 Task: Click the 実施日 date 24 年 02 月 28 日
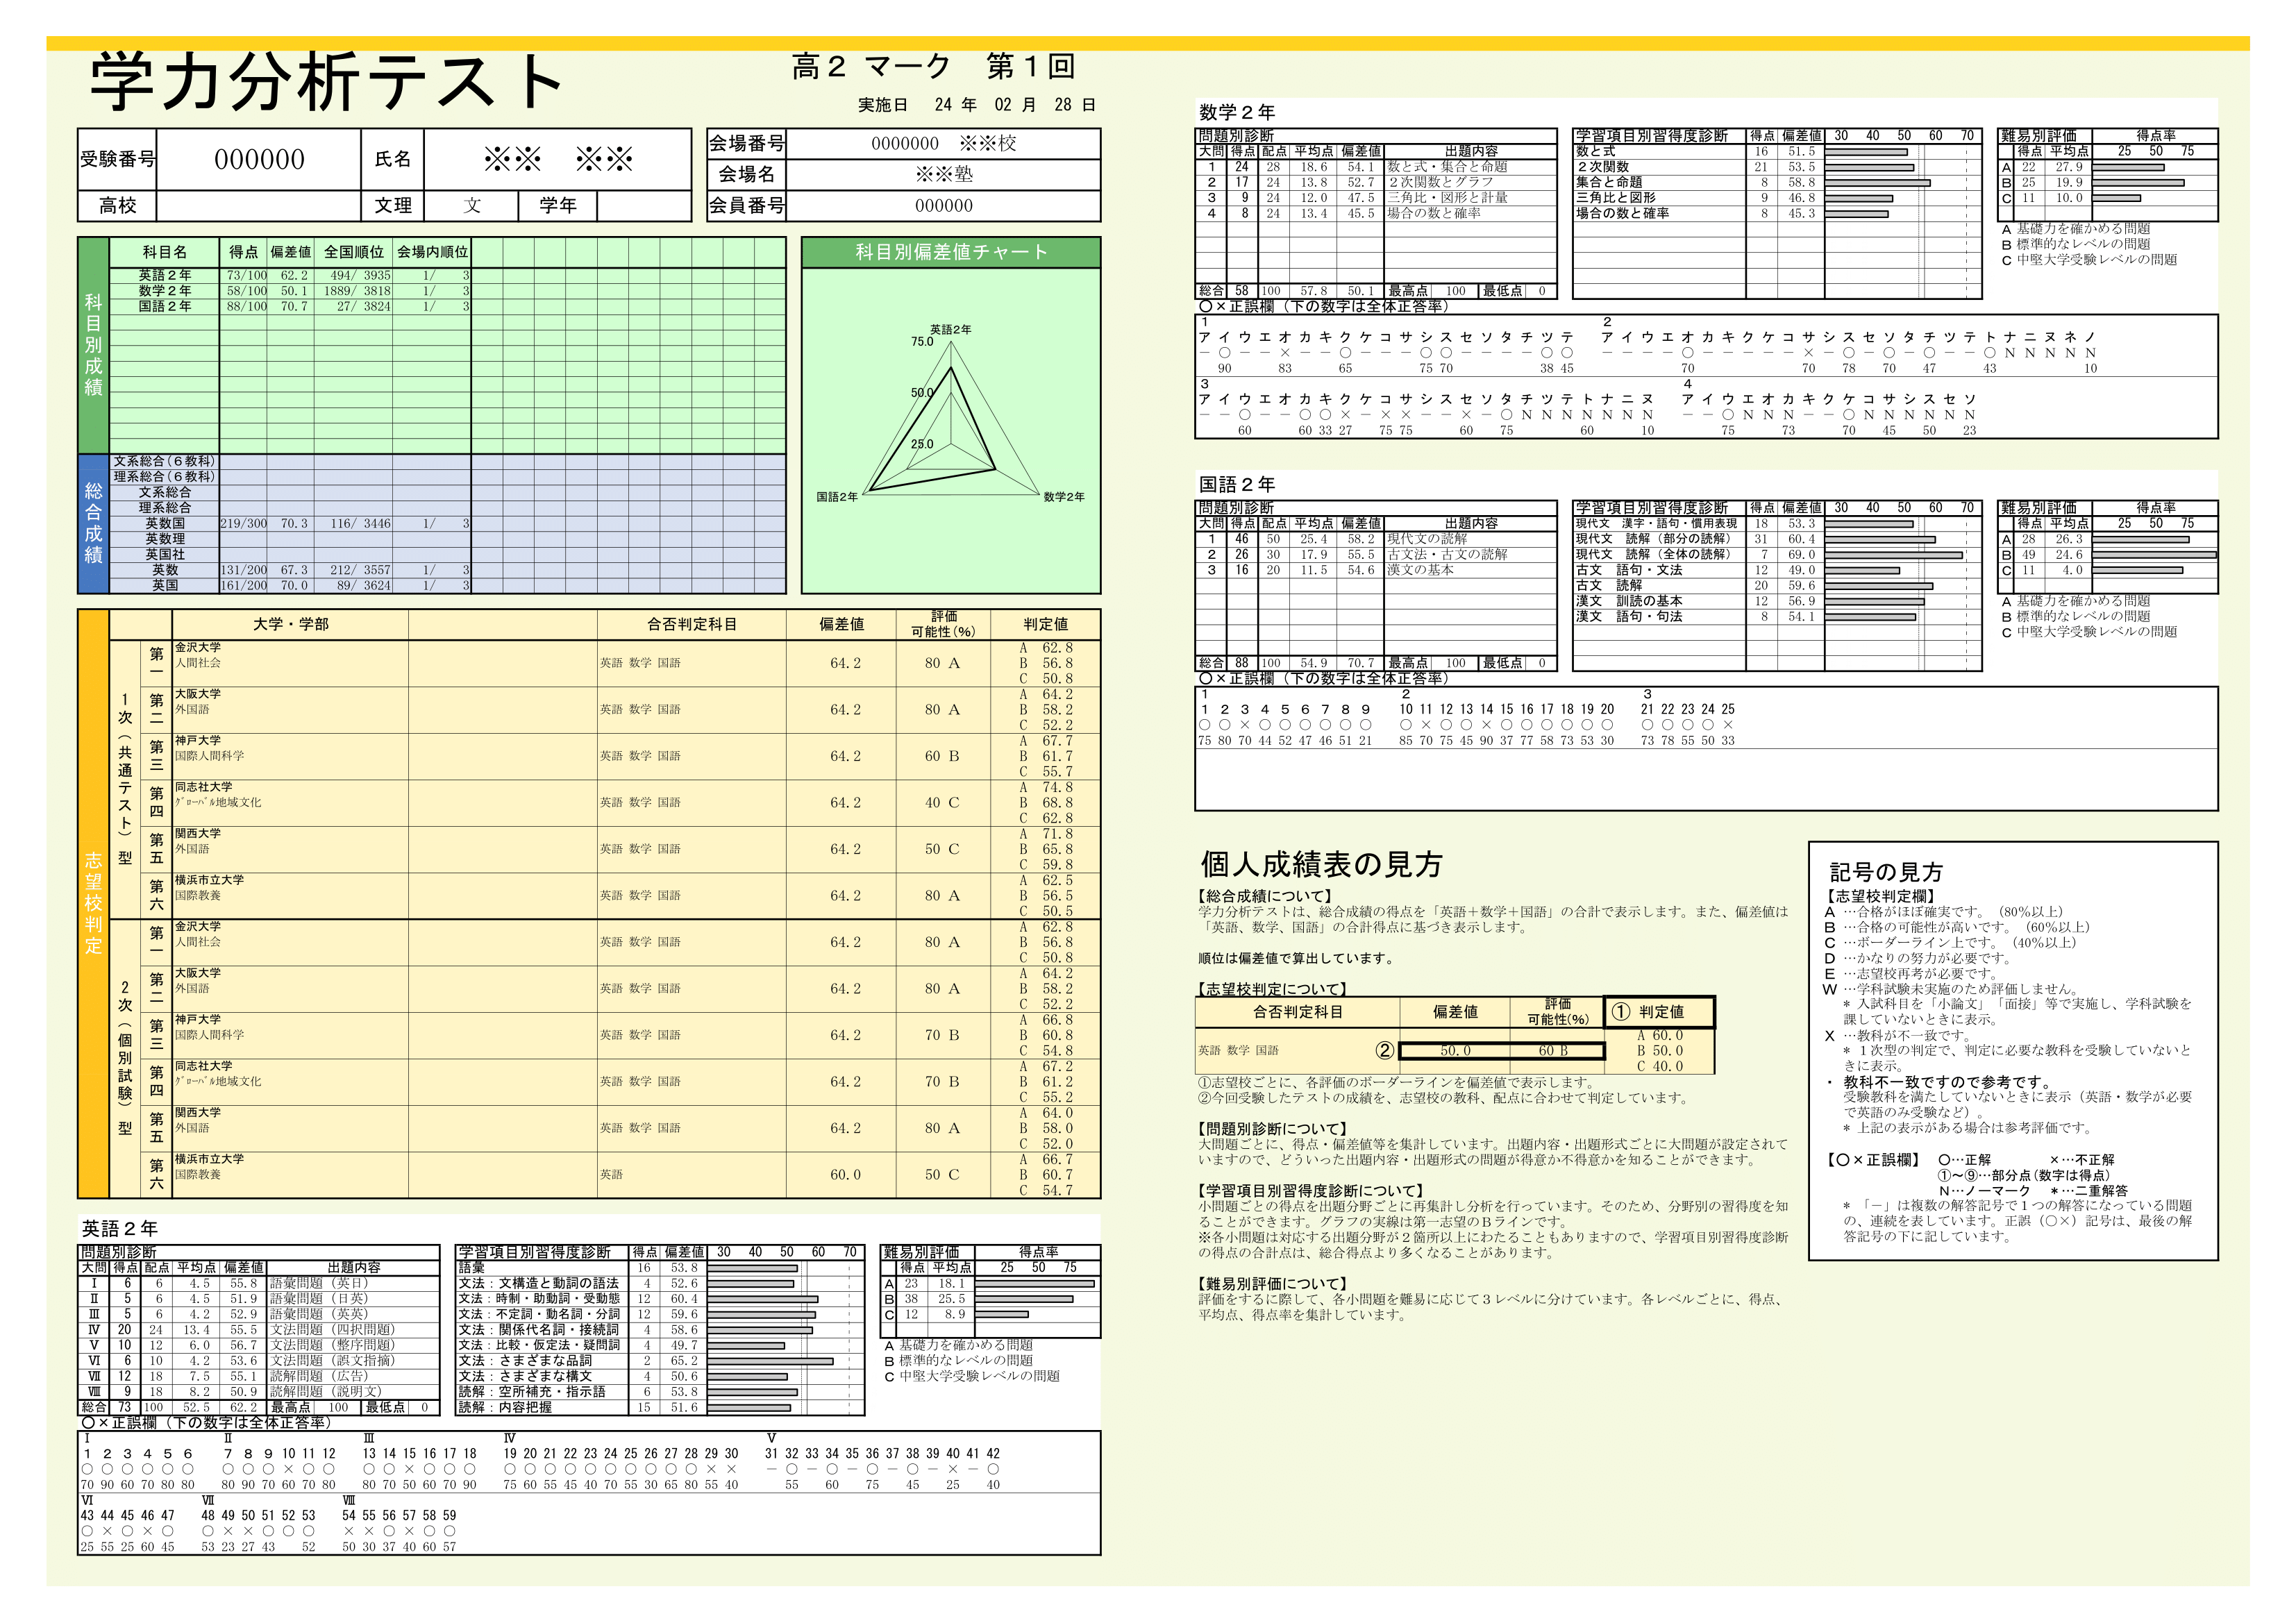pyautogui.click(x=1015, y=105)
